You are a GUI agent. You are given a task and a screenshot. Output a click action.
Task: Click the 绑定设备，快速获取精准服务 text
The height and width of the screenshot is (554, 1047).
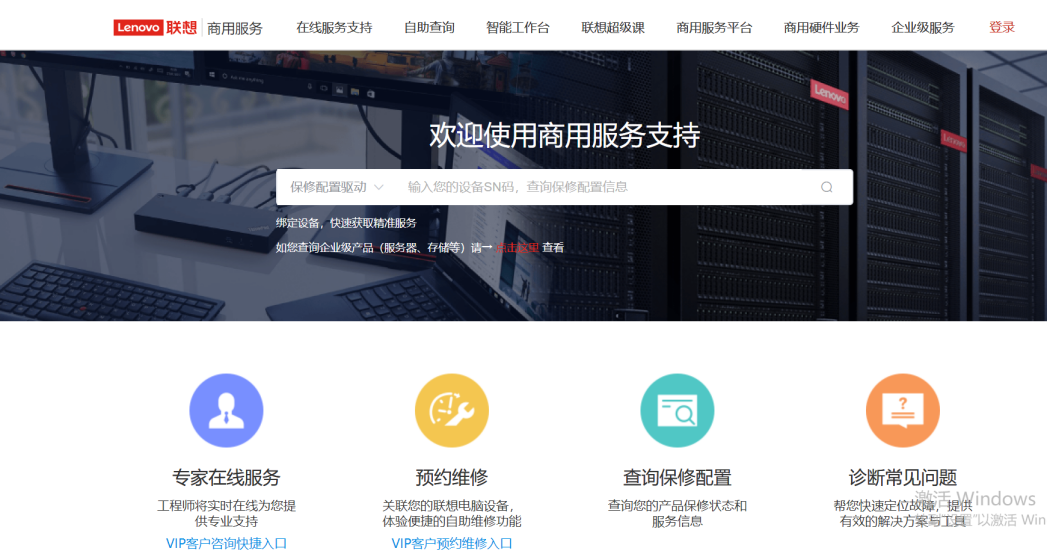click(x=346, y=223)
